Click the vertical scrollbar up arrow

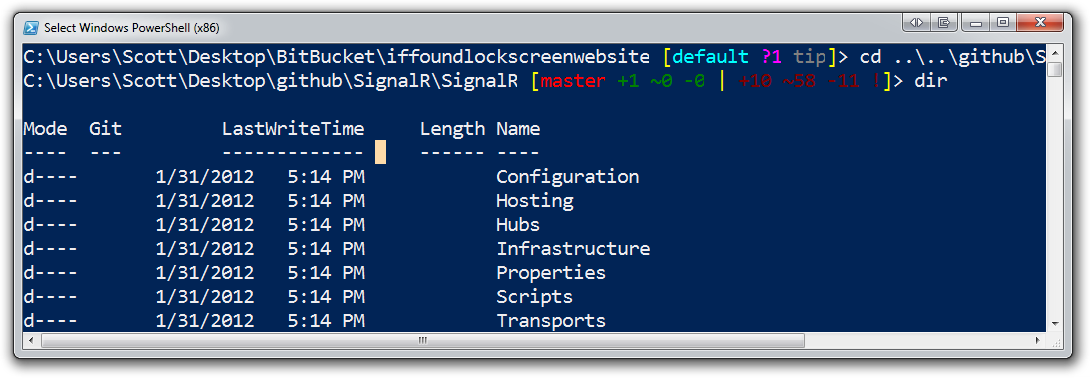point(1055,53)
